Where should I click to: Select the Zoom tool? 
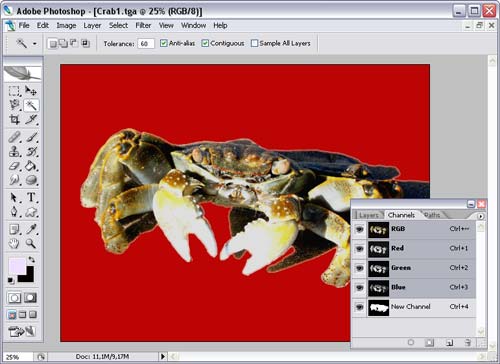[x=31, y=244]
